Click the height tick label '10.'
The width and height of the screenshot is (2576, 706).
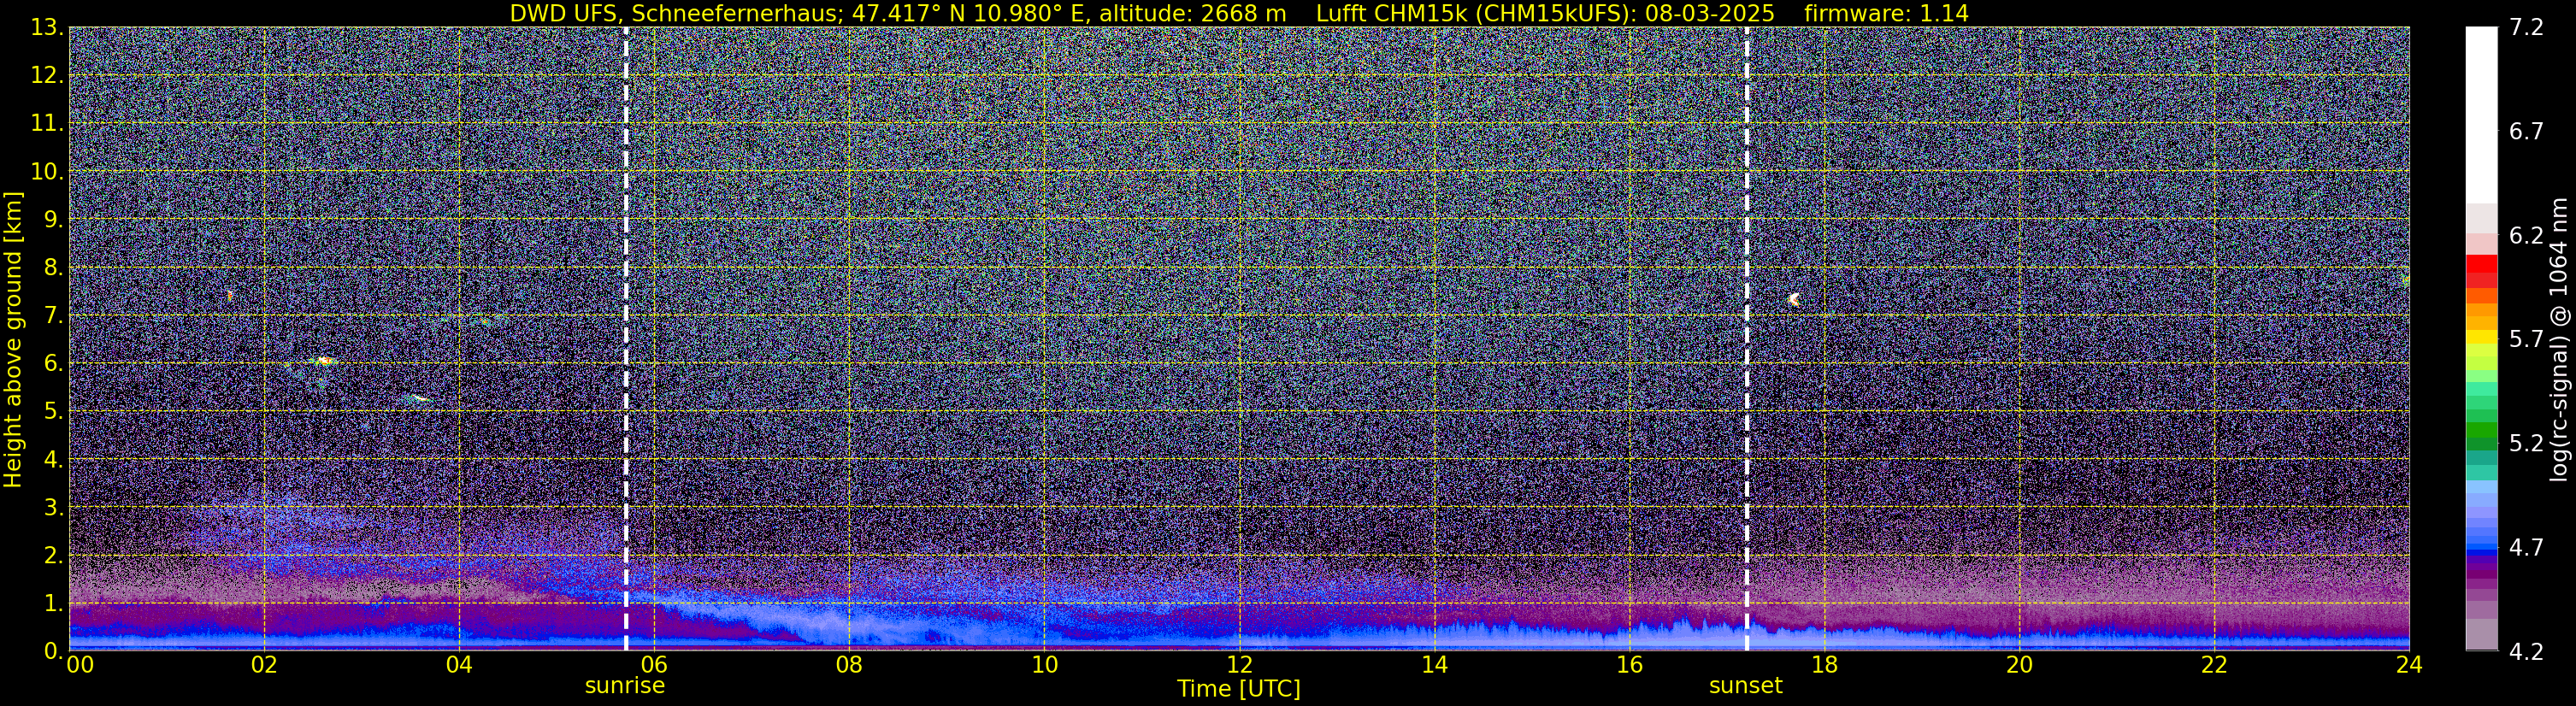47,172
